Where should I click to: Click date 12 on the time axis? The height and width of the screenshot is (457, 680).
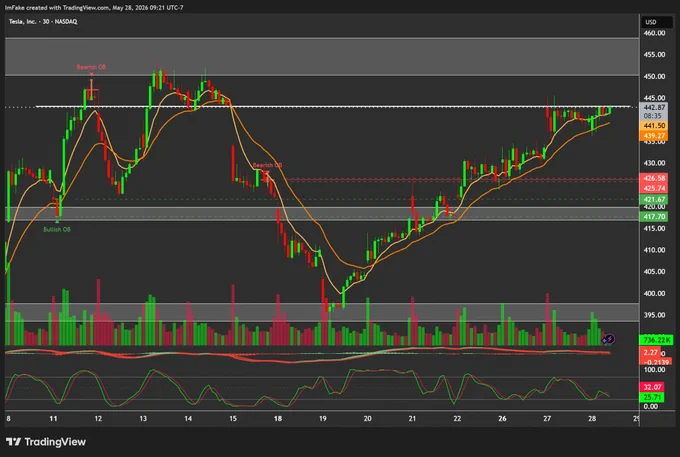pyautogui.click(x=98, y=418)
